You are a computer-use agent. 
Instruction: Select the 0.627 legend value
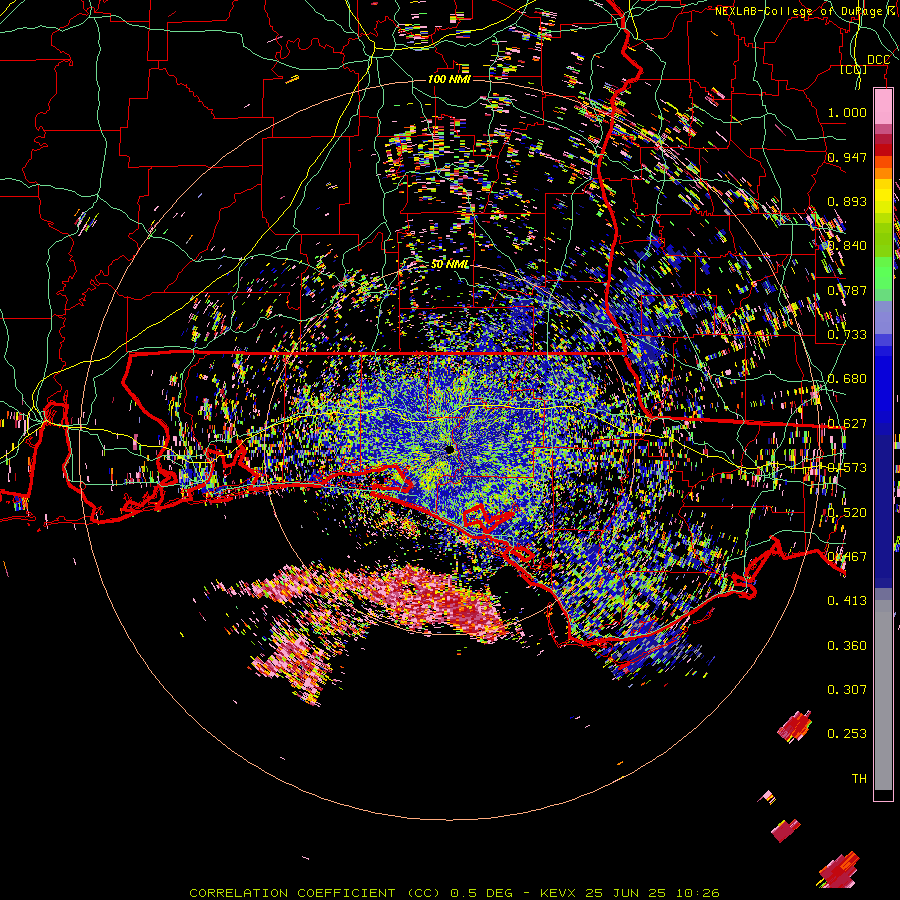[x=847, y=424]
